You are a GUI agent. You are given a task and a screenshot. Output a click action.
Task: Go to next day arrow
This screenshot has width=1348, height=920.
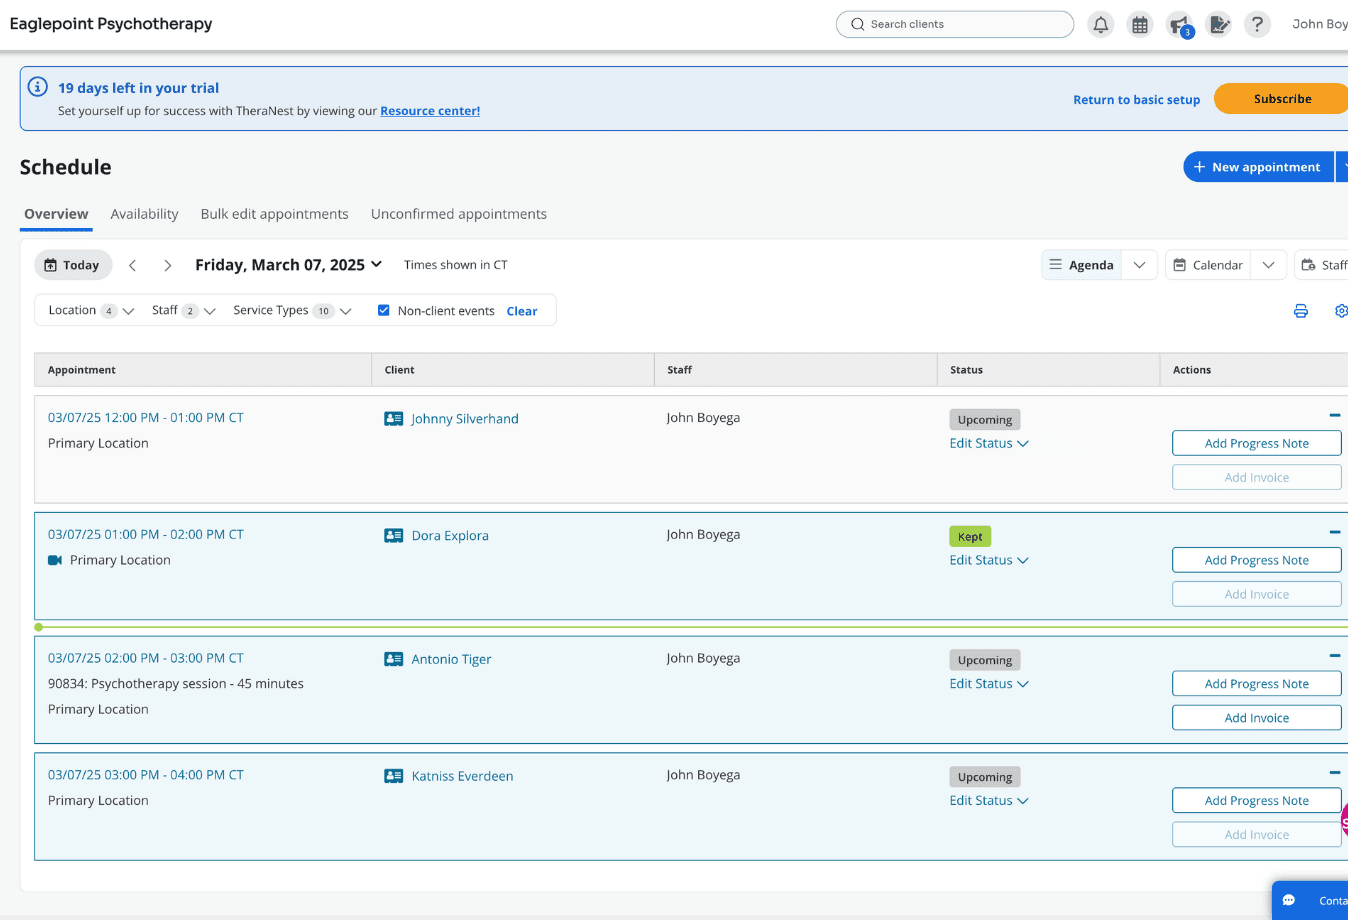pyautogui.click(x=167, y=265)
